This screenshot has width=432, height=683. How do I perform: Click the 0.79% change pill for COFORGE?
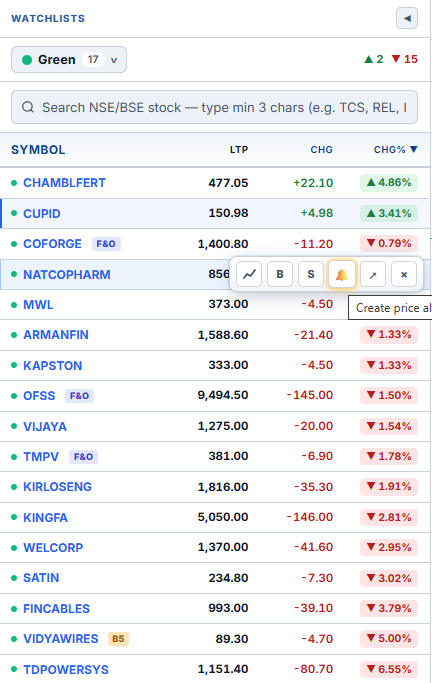(x=389, y=243)
